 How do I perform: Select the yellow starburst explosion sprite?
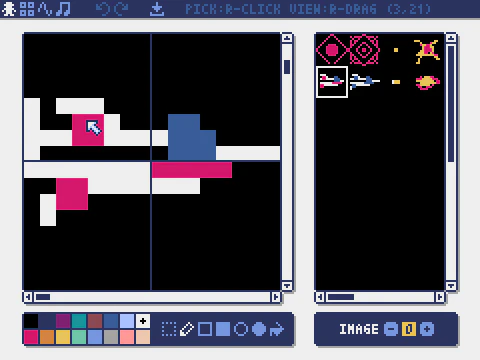click(427, 51)
